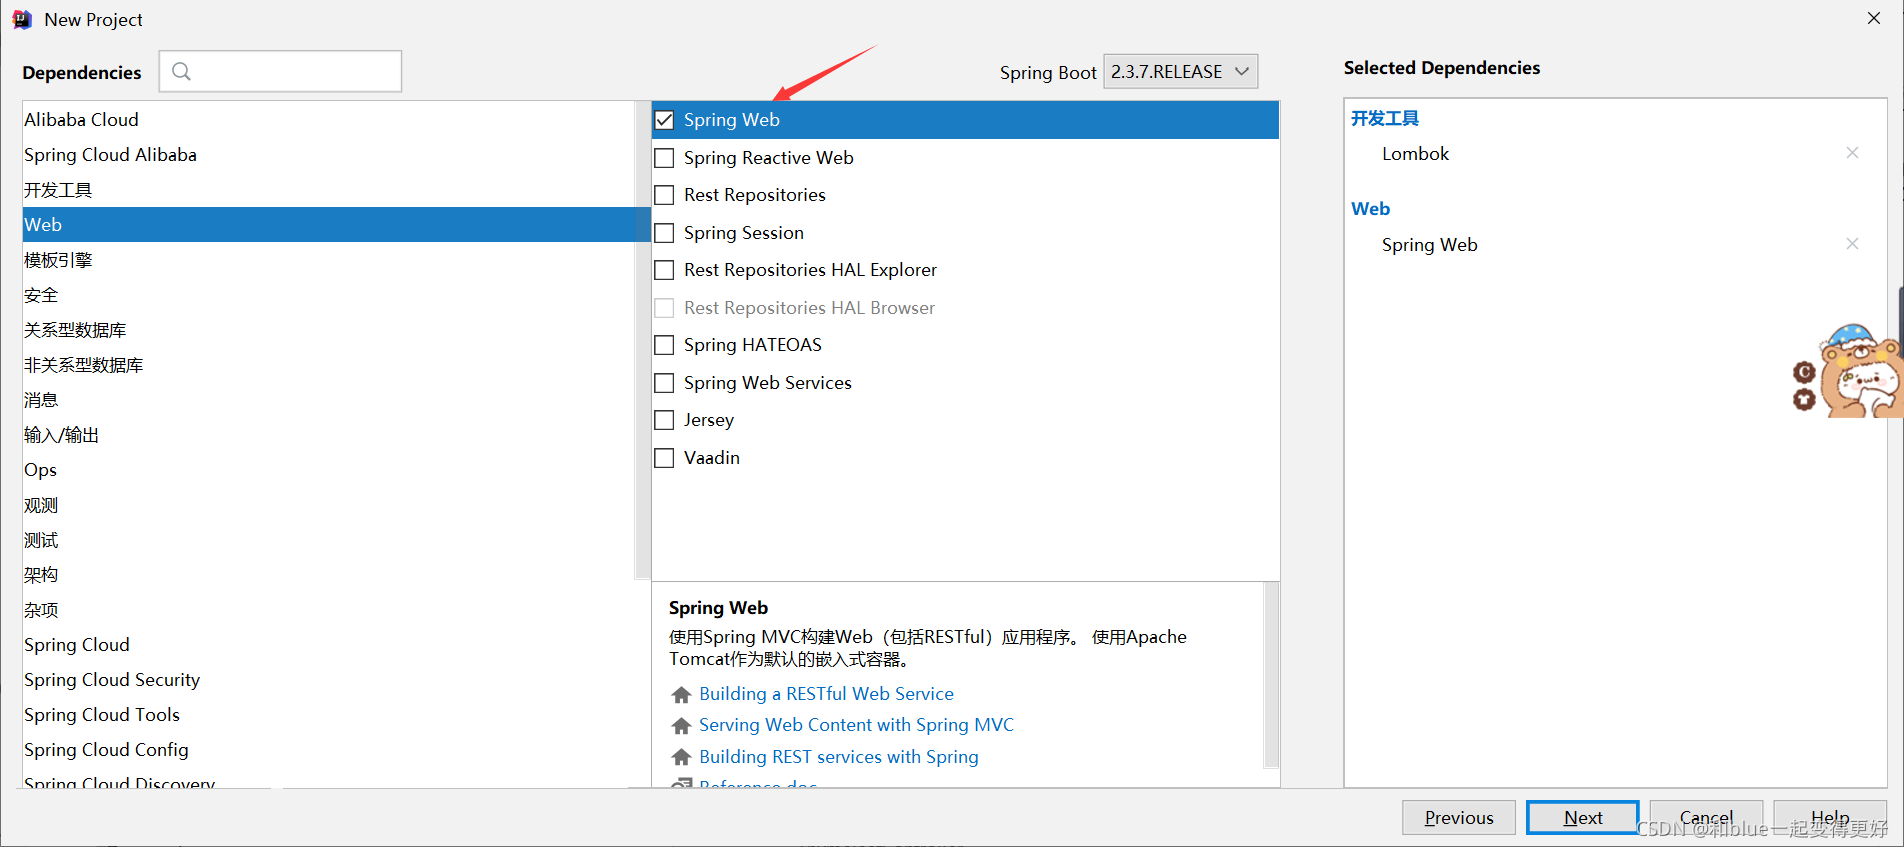Uncheck the Spring Web checkbox
Screen dimensions: 1904x847
tap(664, 120)
